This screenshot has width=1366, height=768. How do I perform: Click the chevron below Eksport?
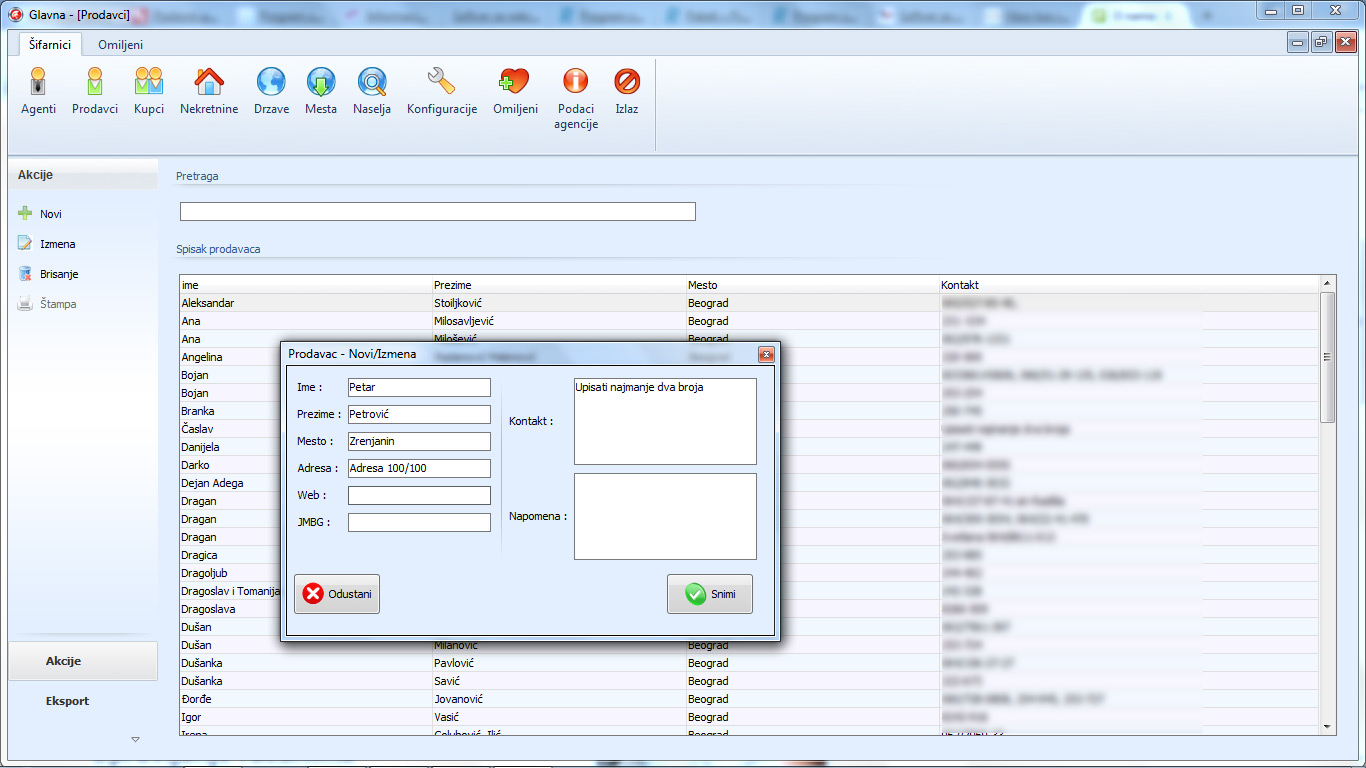pyautogui.click(x=136, y=739)
